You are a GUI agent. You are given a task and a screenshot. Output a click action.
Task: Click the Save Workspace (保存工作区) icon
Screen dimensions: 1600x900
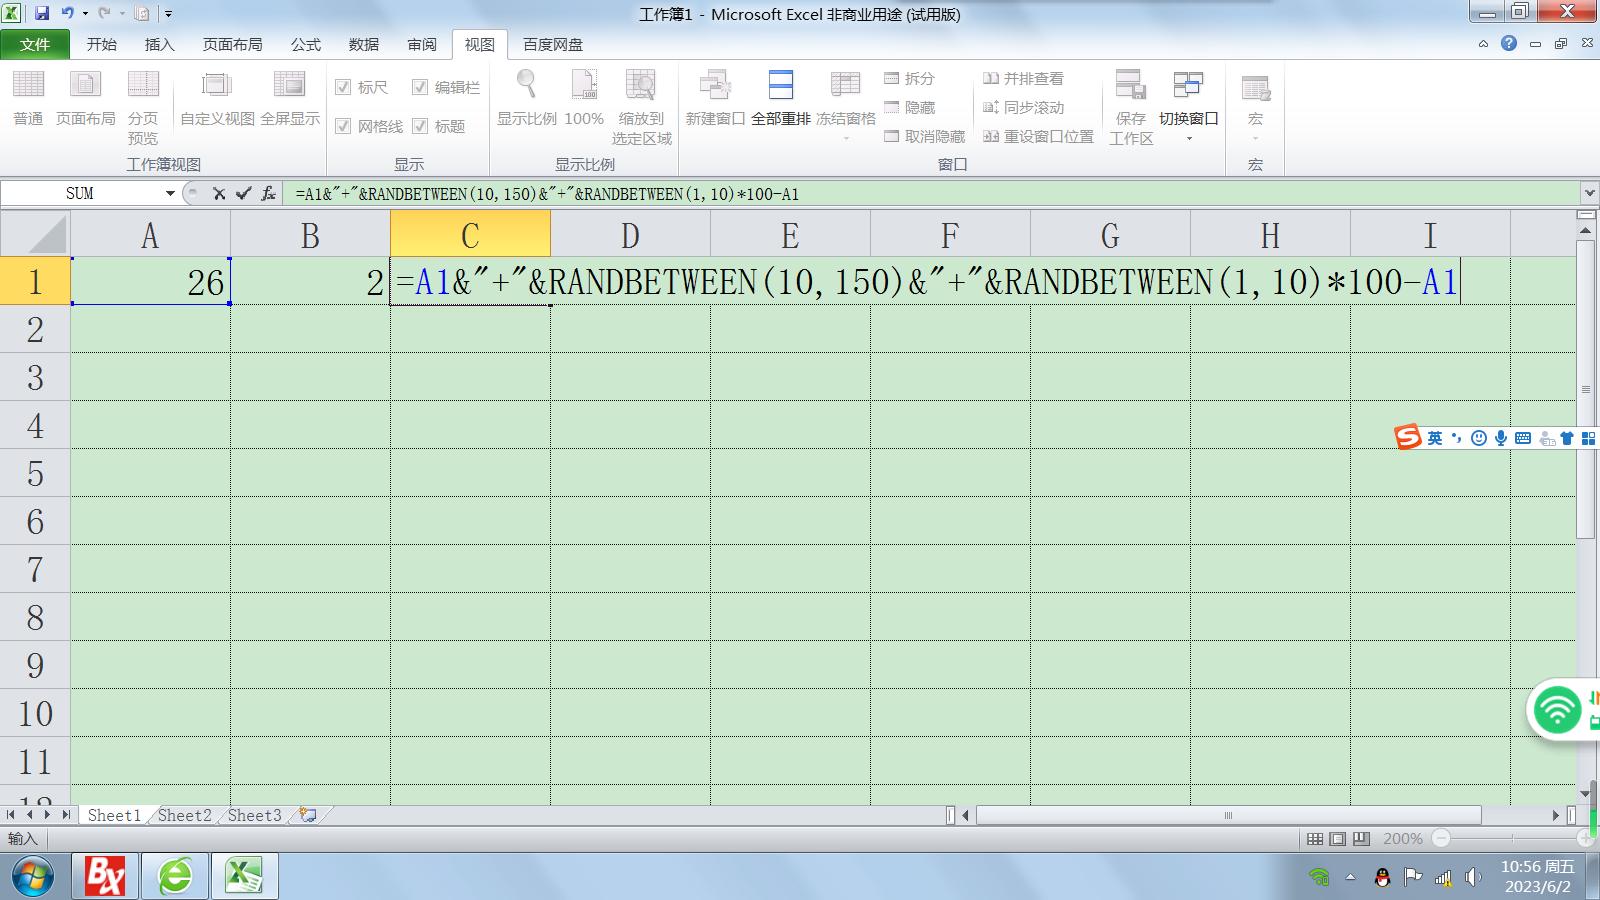pos(1131,87)
